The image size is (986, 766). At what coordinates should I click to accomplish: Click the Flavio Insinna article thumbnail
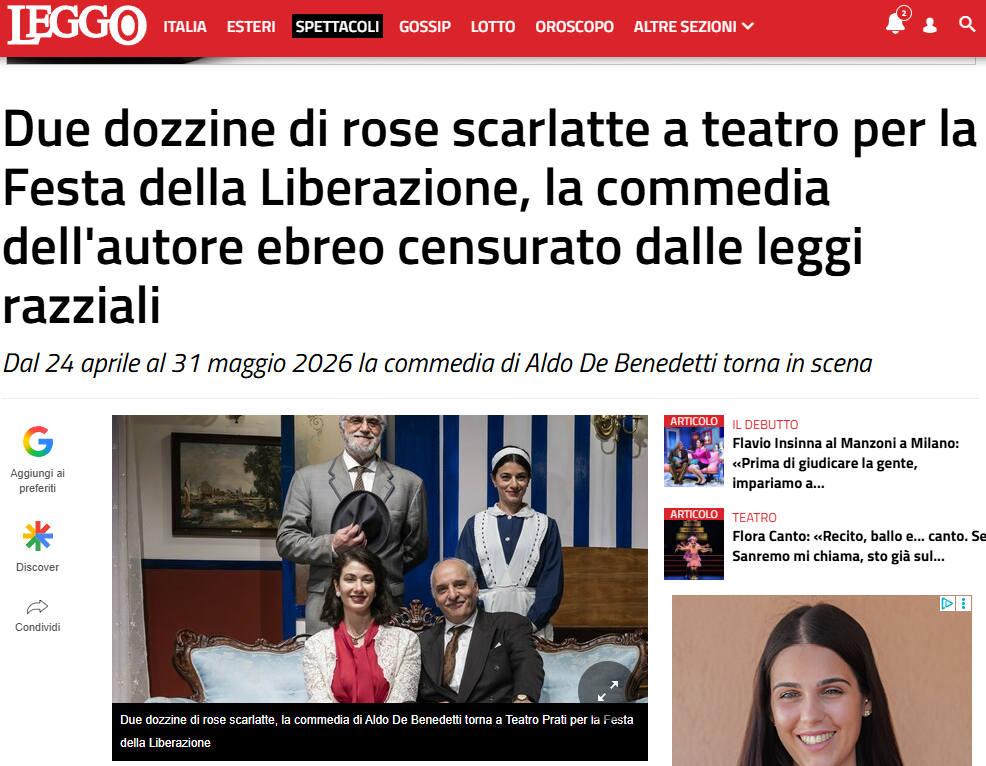(x=694, y=451)
